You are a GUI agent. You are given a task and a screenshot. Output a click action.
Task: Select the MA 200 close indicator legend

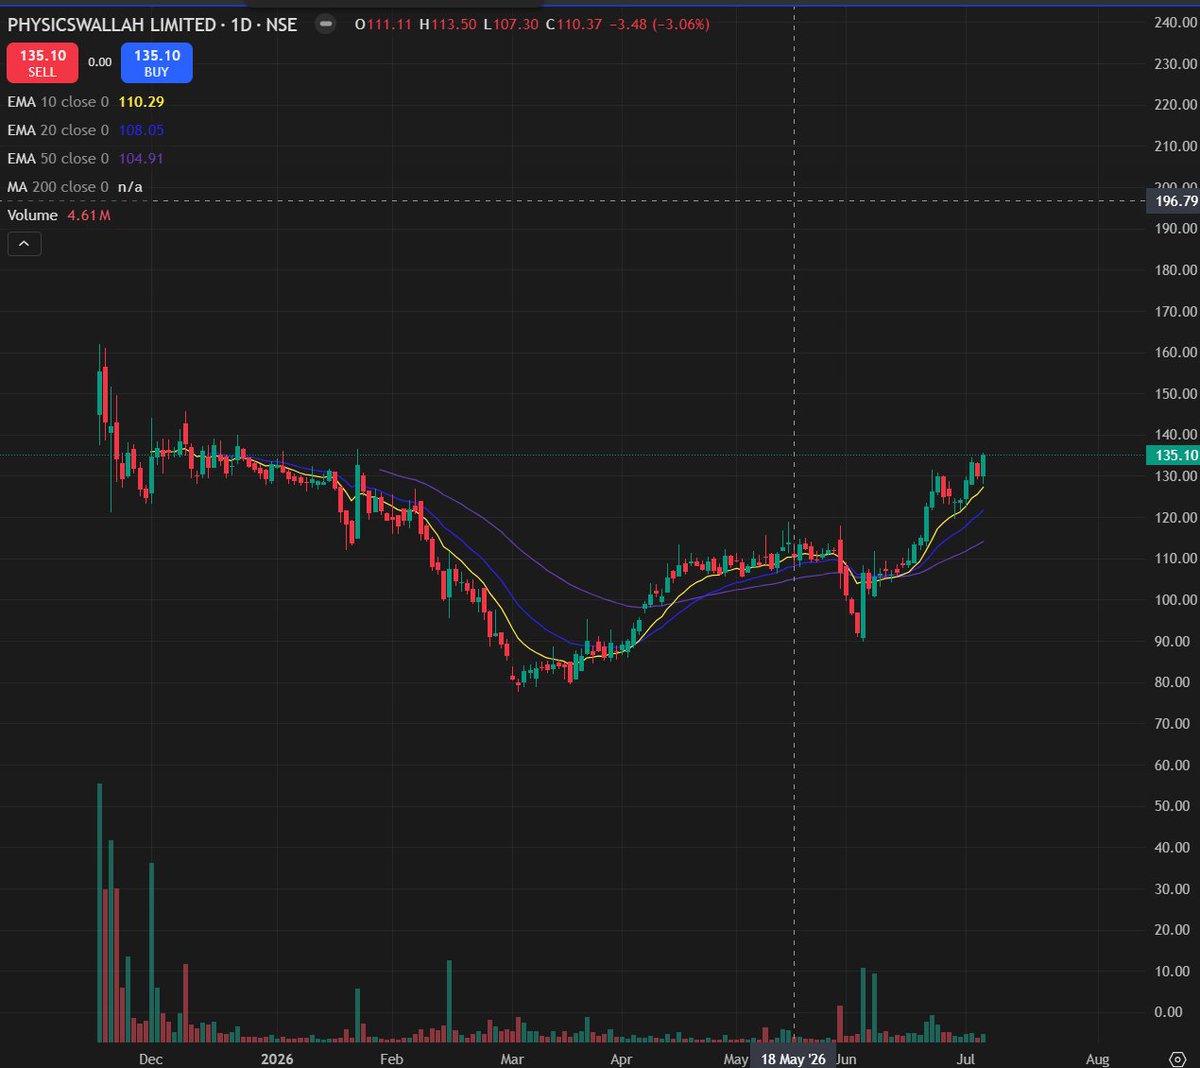58,187
